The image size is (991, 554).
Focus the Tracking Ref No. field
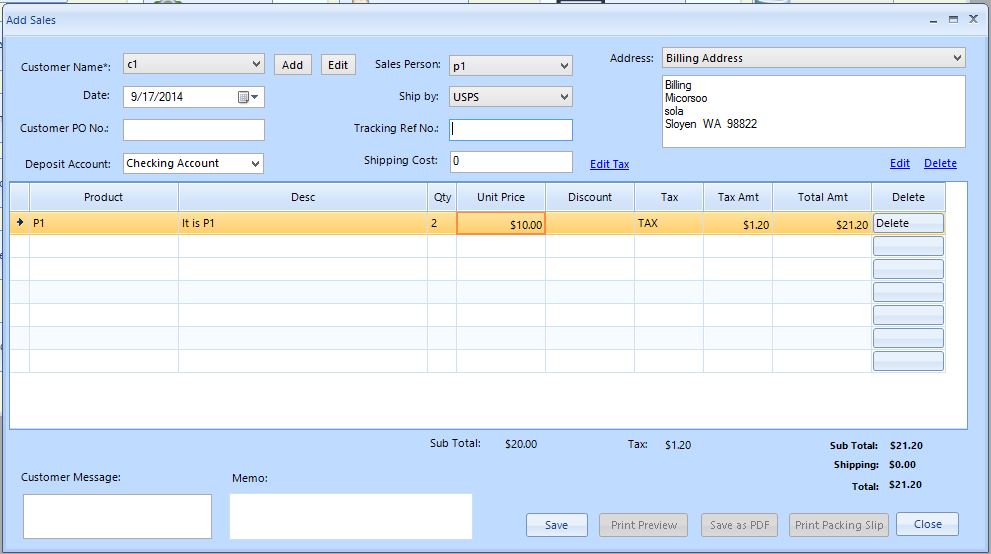pyautogui.click(x=511, y=129)
